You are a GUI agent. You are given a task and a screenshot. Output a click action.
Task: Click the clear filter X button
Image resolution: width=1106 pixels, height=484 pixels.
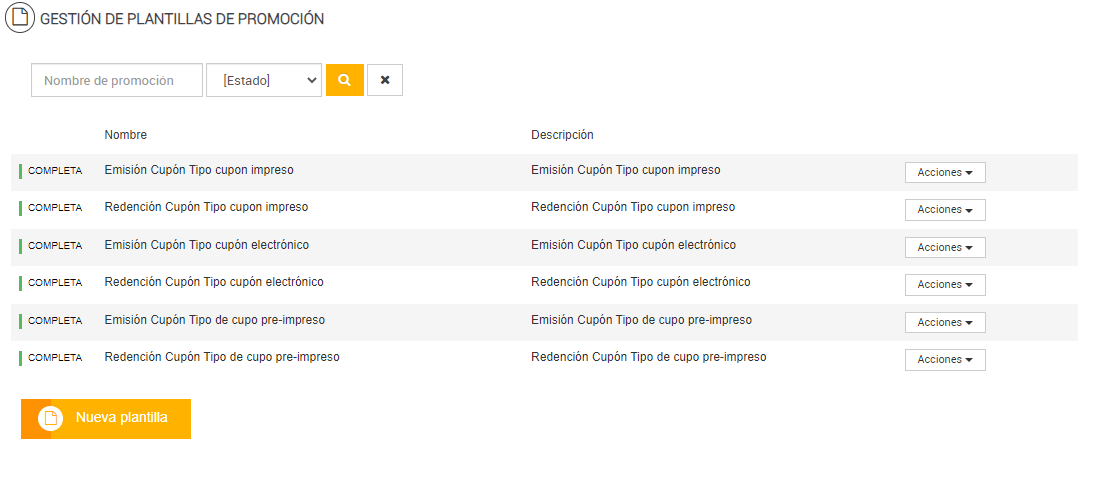pos(385,80)
